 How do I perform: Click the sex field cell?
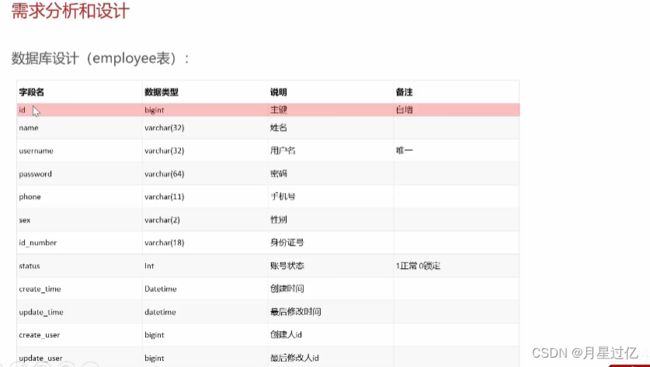[24, 220]
